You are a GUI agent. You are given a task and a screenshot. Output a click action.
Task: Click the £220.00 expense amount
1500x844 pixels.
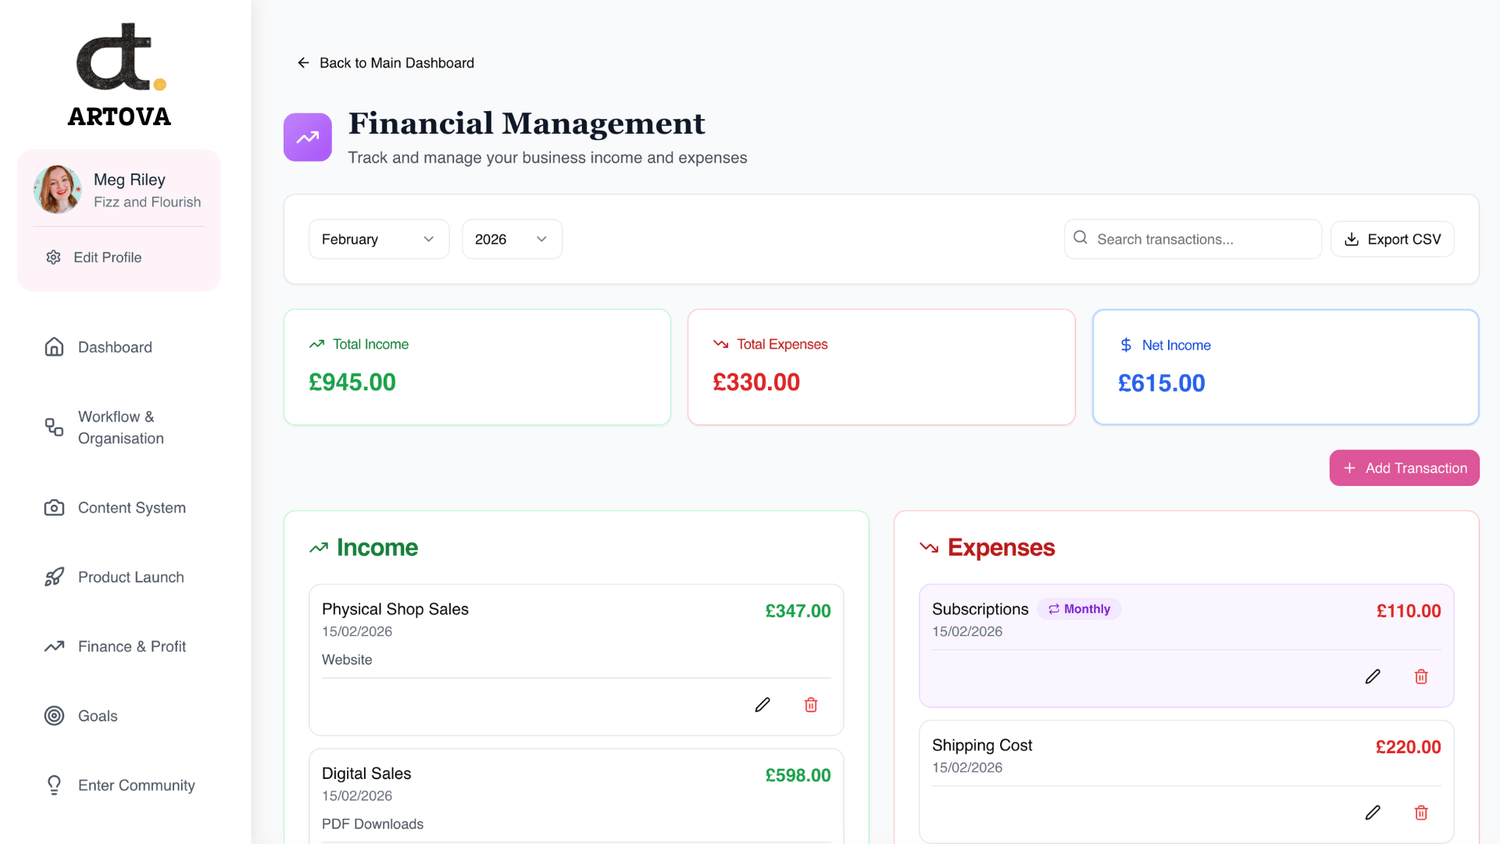(x=1408, y=747)
